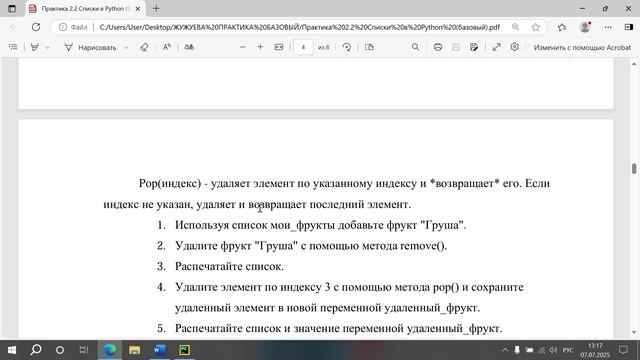Click Изменить с помощью Acrobat

582,47
